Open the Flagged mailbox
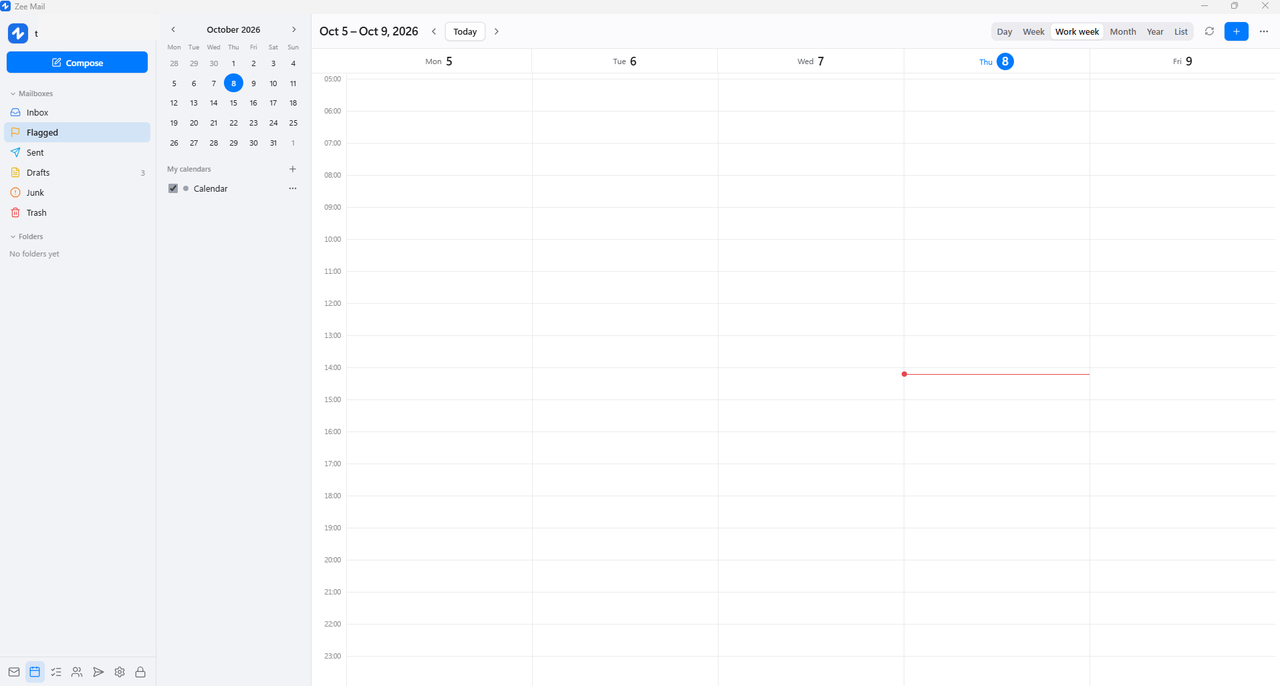Screen dimensions: 1280x686 (x=77, y=132)
